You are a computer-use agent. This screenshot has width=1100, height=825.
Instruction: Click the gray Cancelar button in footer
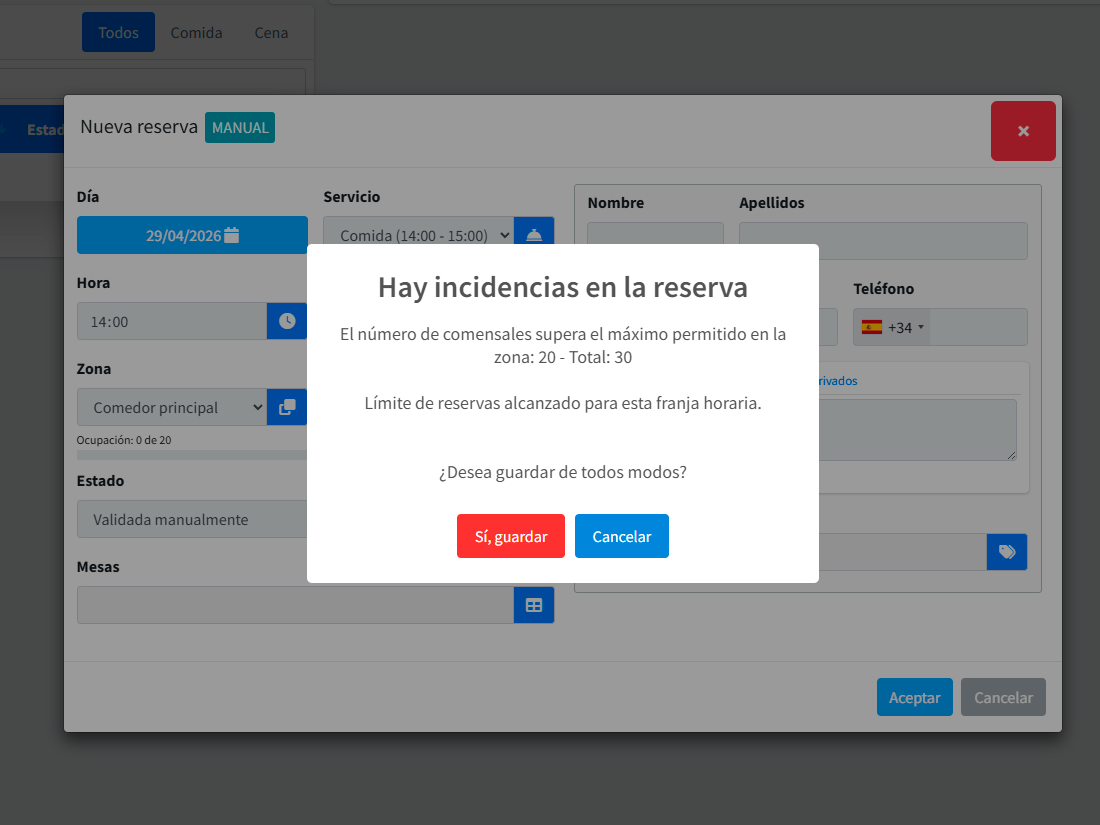(1003, 697)
